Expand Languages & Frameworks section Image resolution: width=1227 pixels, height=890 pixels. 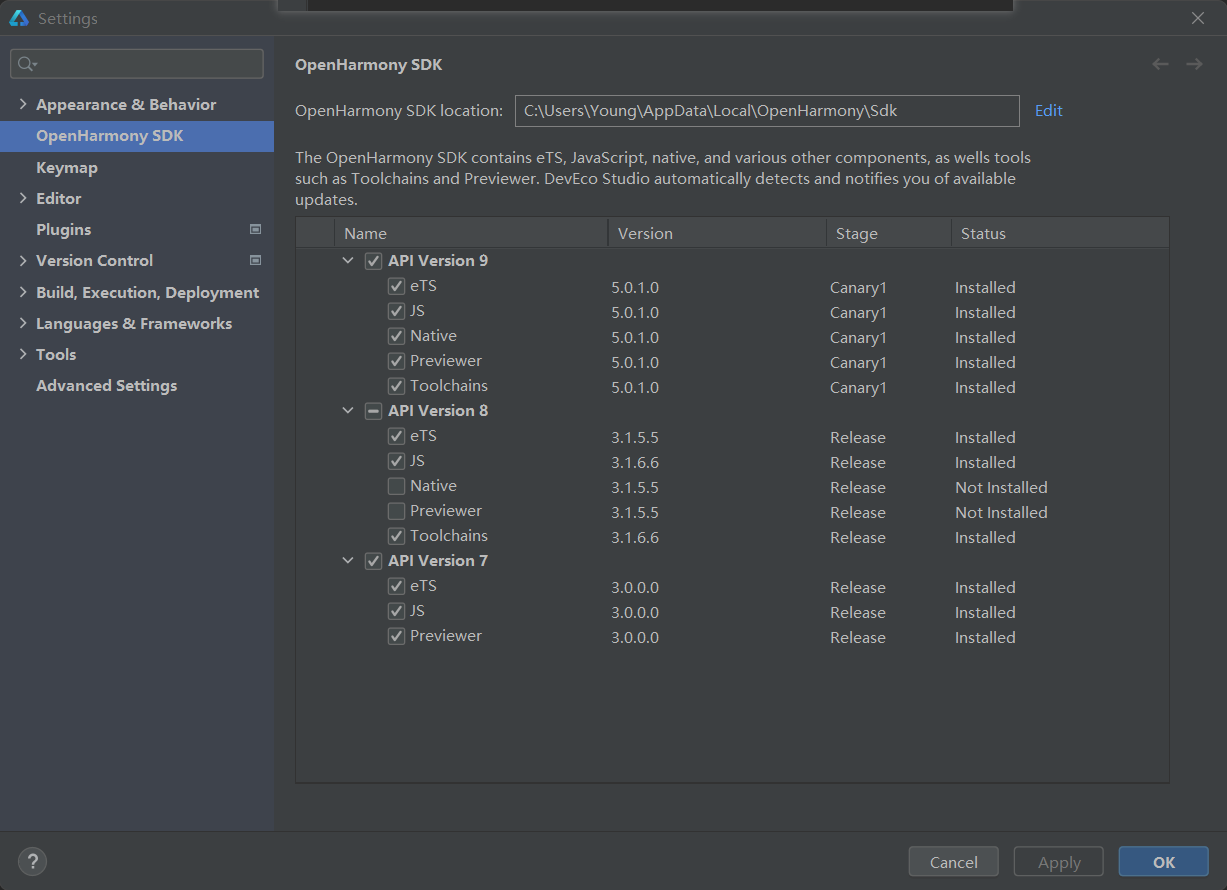[x=23, y=323]
